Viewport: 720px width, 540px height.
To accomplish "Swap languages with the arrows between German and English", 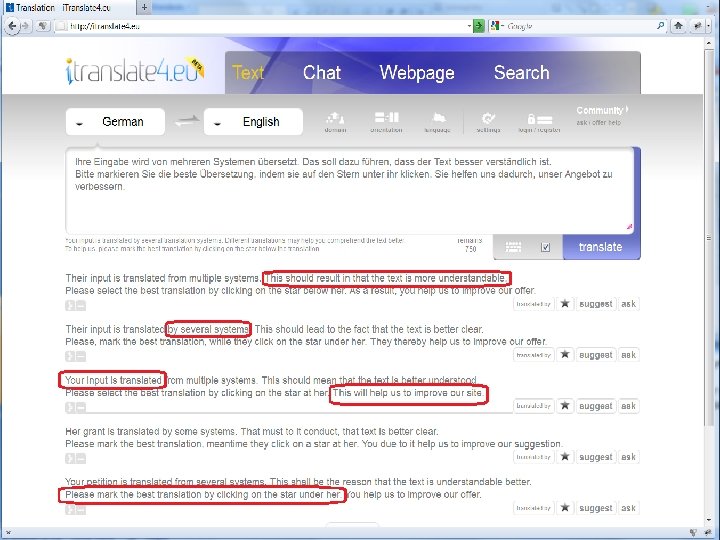I will point(186,122).
